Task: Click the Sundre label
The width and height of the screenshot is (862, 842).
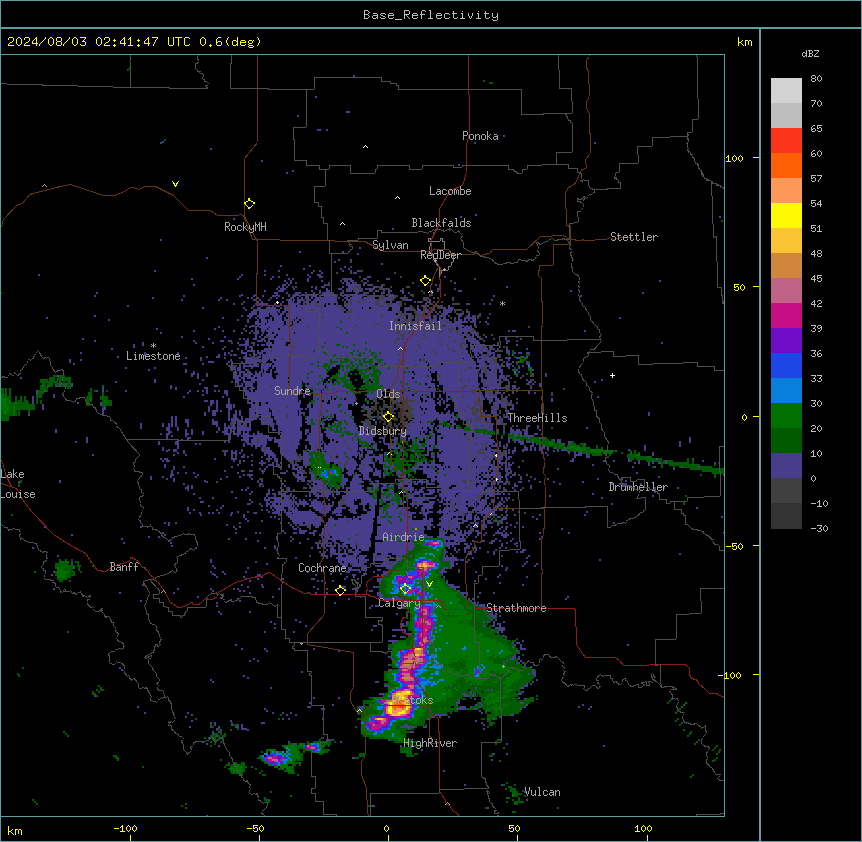Action: pos(292,391)
